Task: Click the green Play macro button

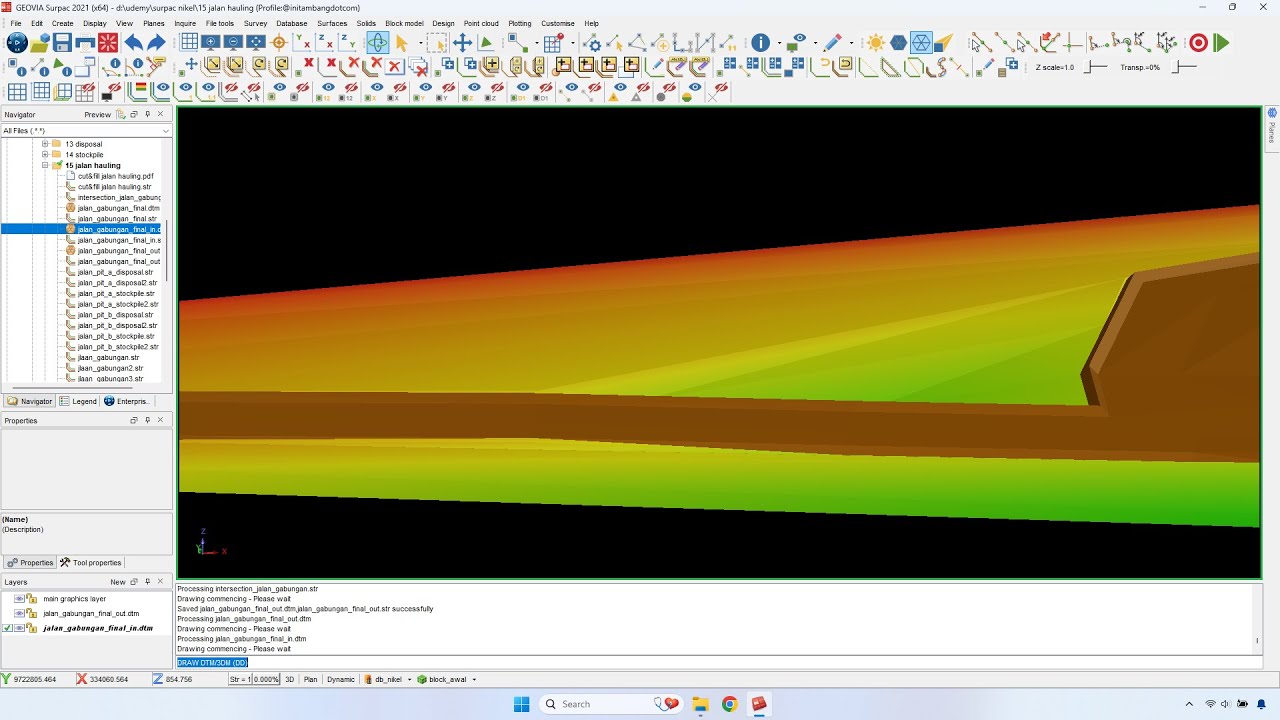Action: pyautogui.click(x=1221, y=43)
